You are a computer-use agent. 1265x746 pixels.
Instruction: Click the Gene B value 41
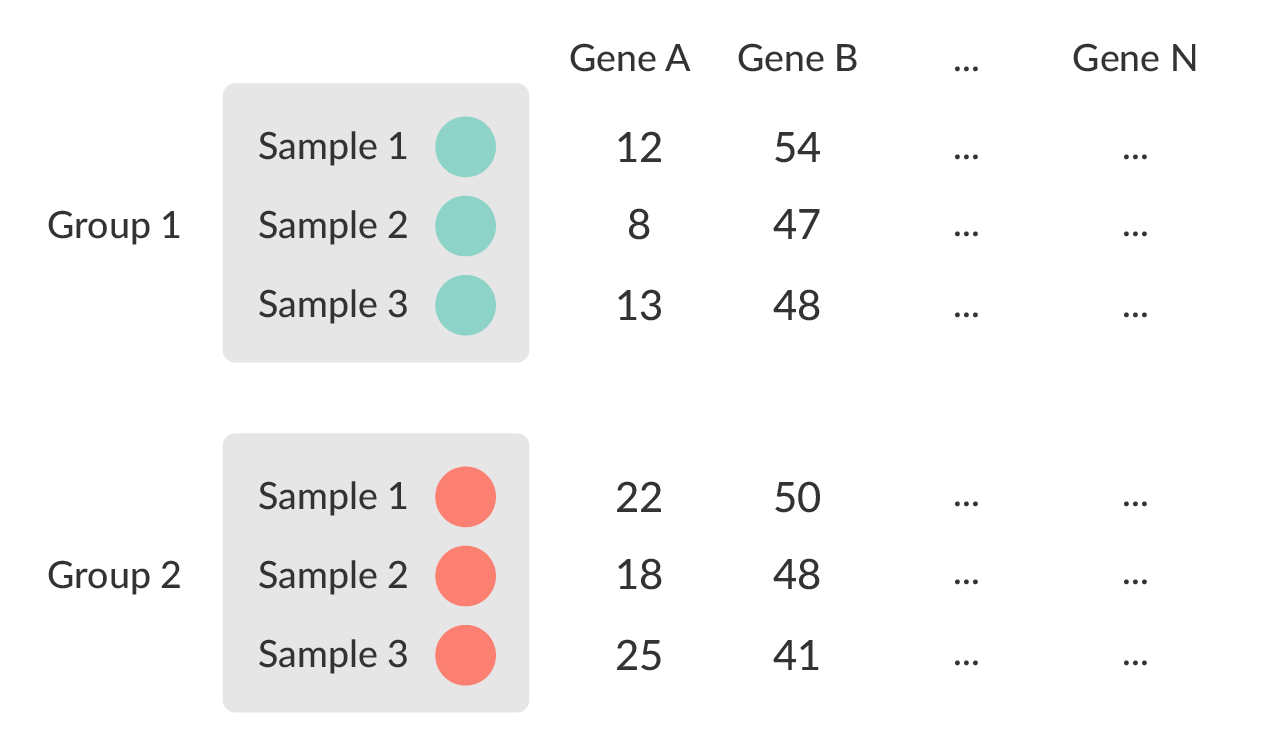tap(797, 655)
